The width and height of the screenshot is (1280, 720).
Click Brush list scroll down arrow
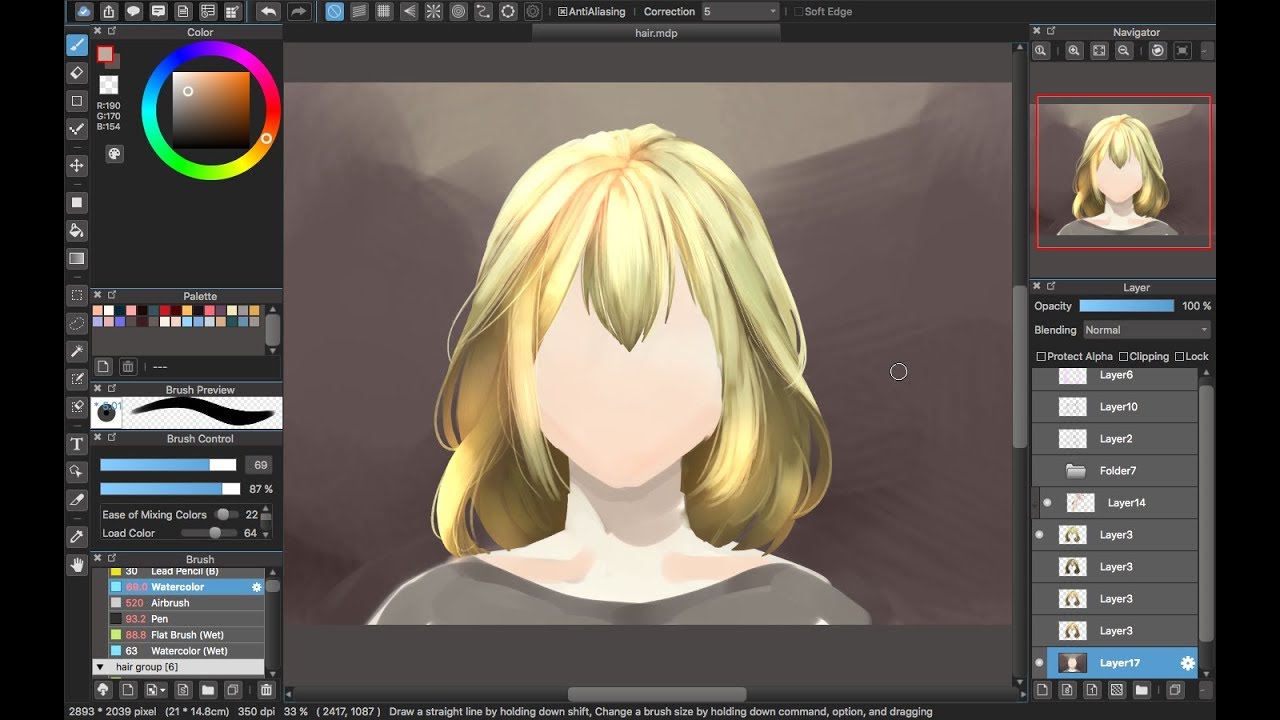coord(272,674)
